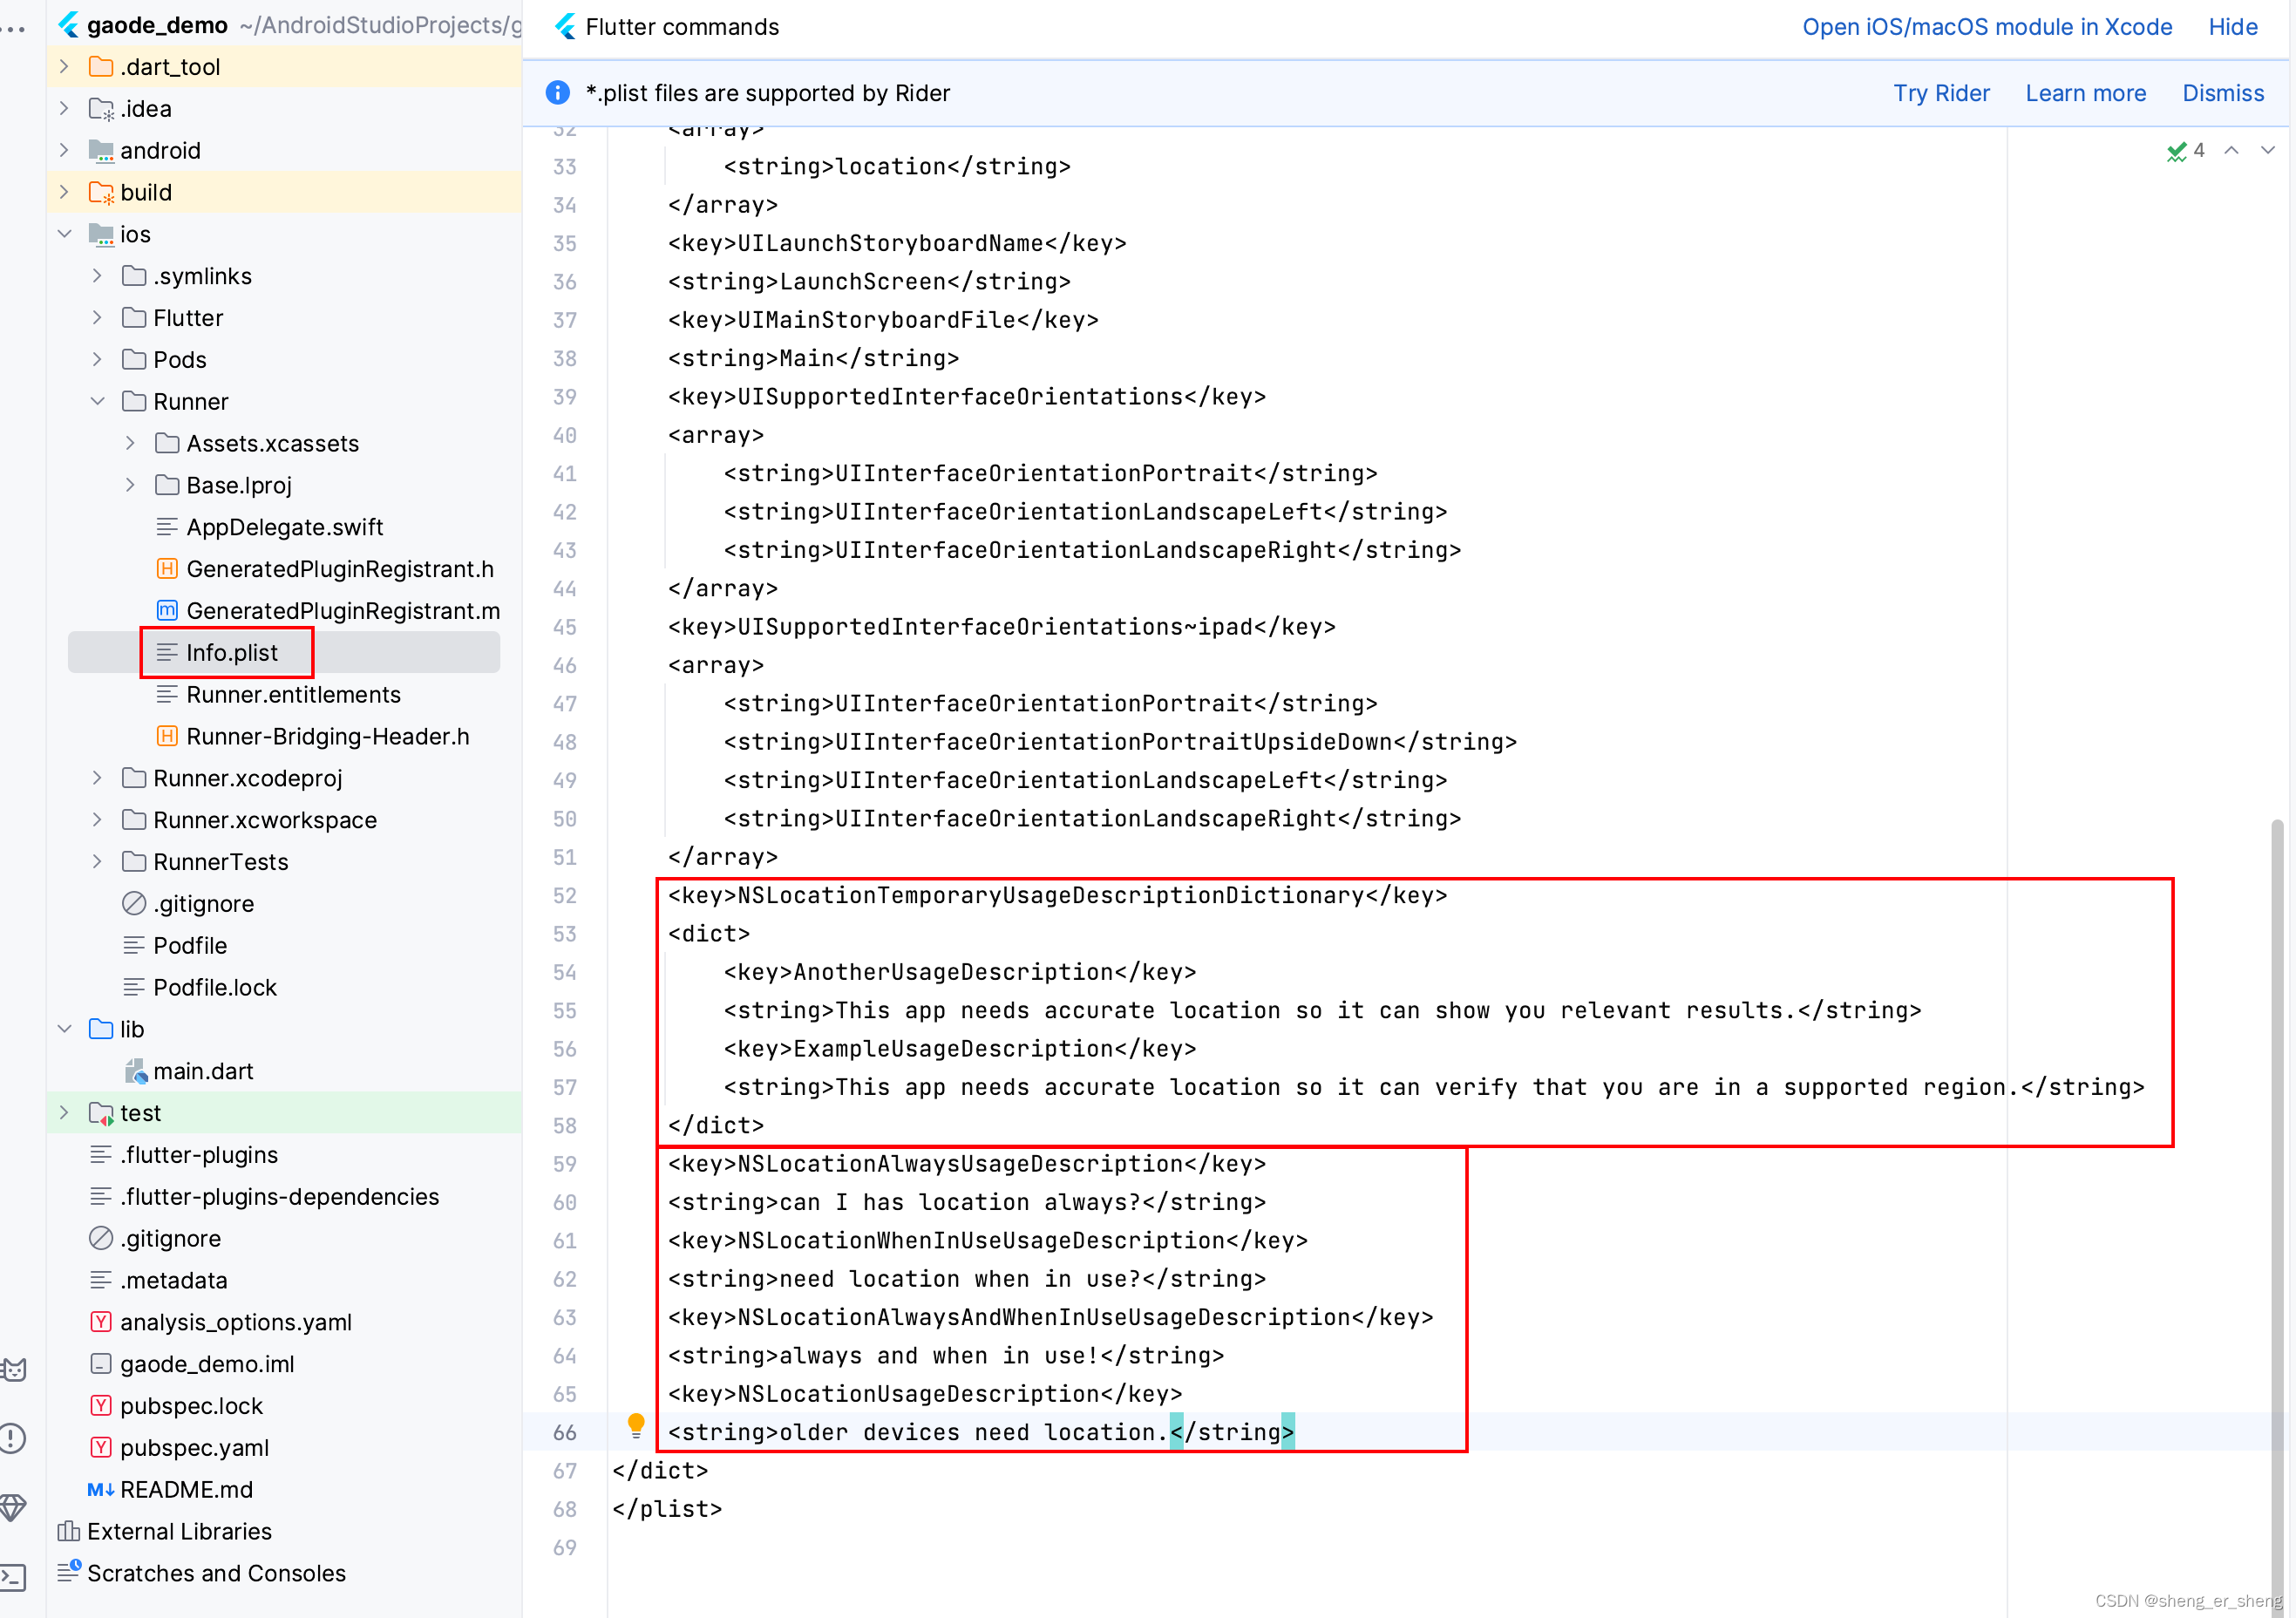Expand the Assets.xcassets folder
Screen dimensions: 2296x1618
(130, 443)
